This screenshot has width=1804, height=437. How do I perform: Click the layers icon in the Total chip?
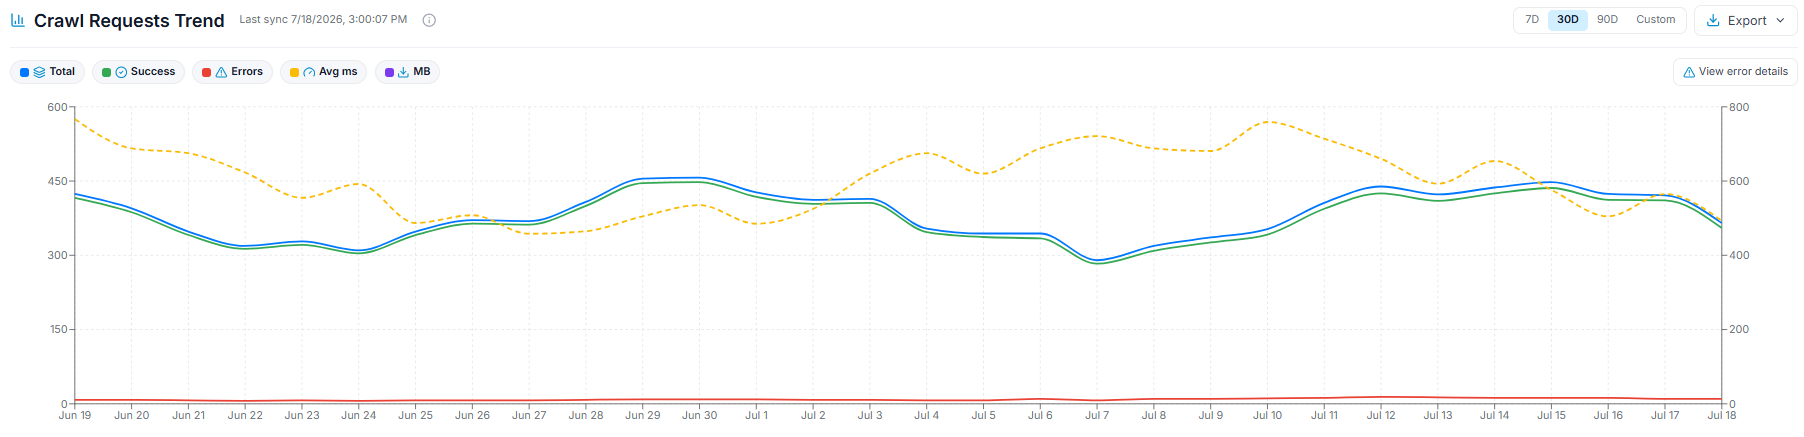(x=39, y=72)
